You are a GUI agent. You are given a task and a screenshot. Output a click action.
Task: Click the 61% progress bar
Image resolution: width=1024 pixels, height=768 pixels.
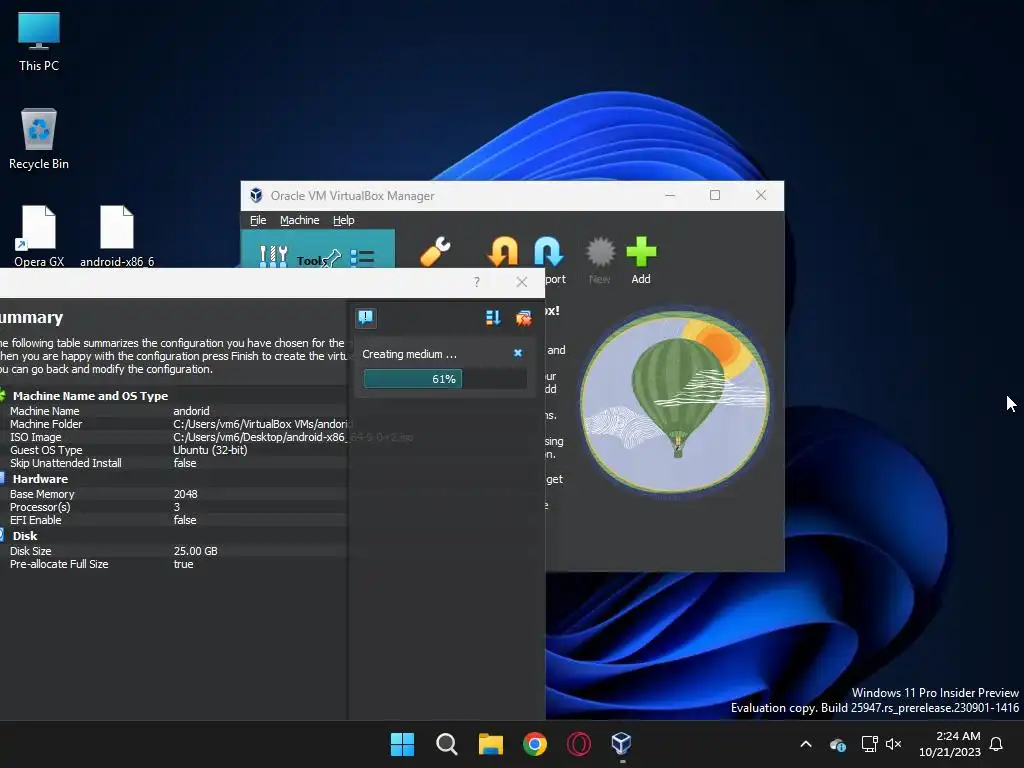[x=445, y=379]
